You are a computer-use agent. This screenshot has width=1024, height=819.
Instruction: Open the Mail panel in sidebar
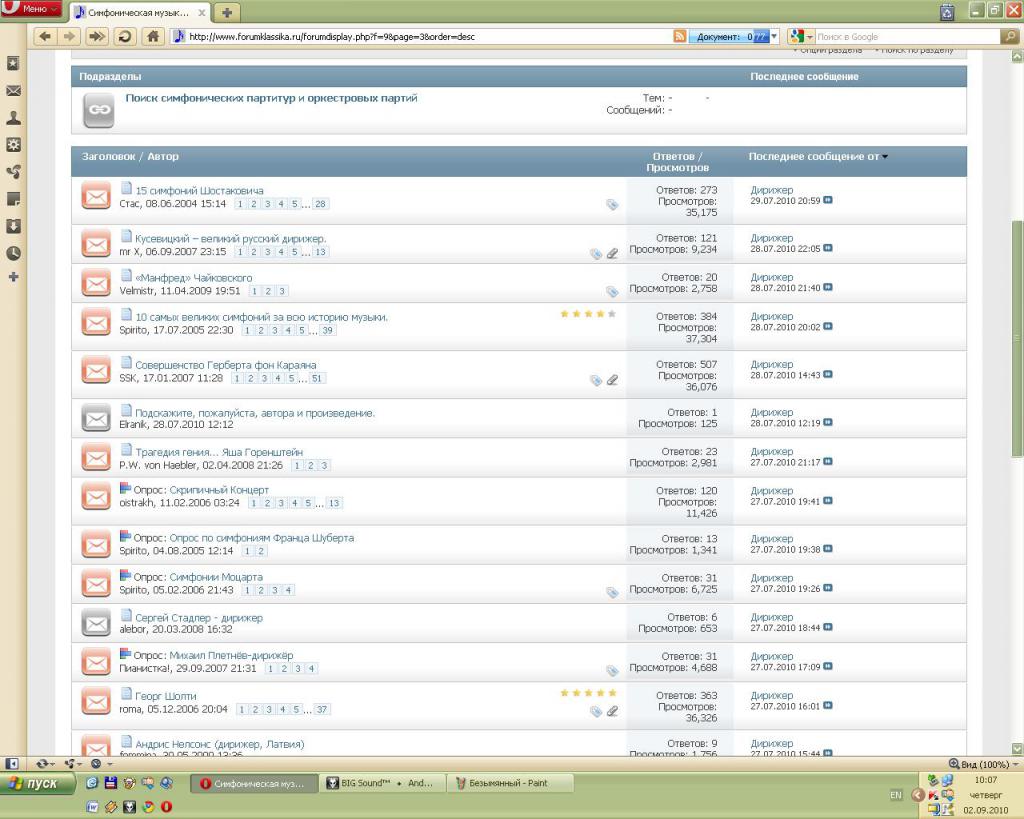(13, 91)
